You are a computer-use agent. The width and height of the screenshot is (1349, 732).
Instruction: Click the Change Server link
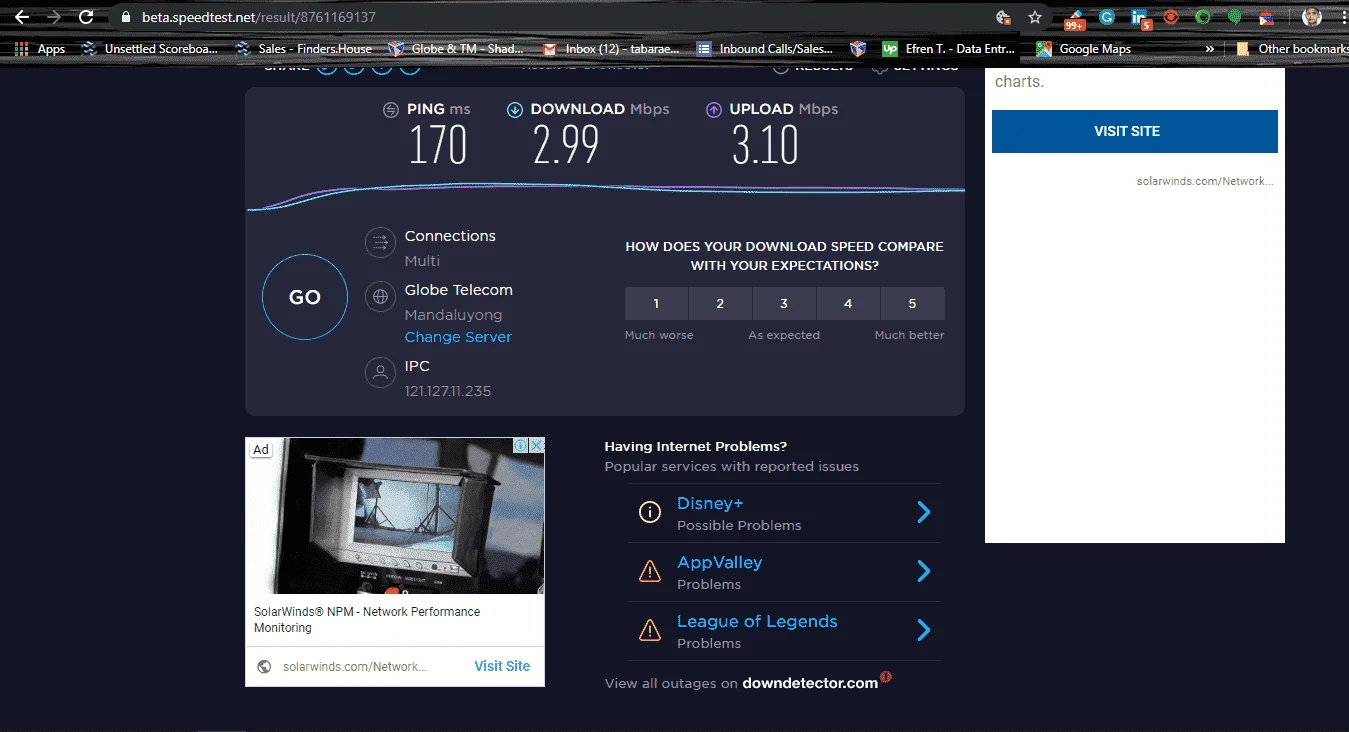[458, 337]
